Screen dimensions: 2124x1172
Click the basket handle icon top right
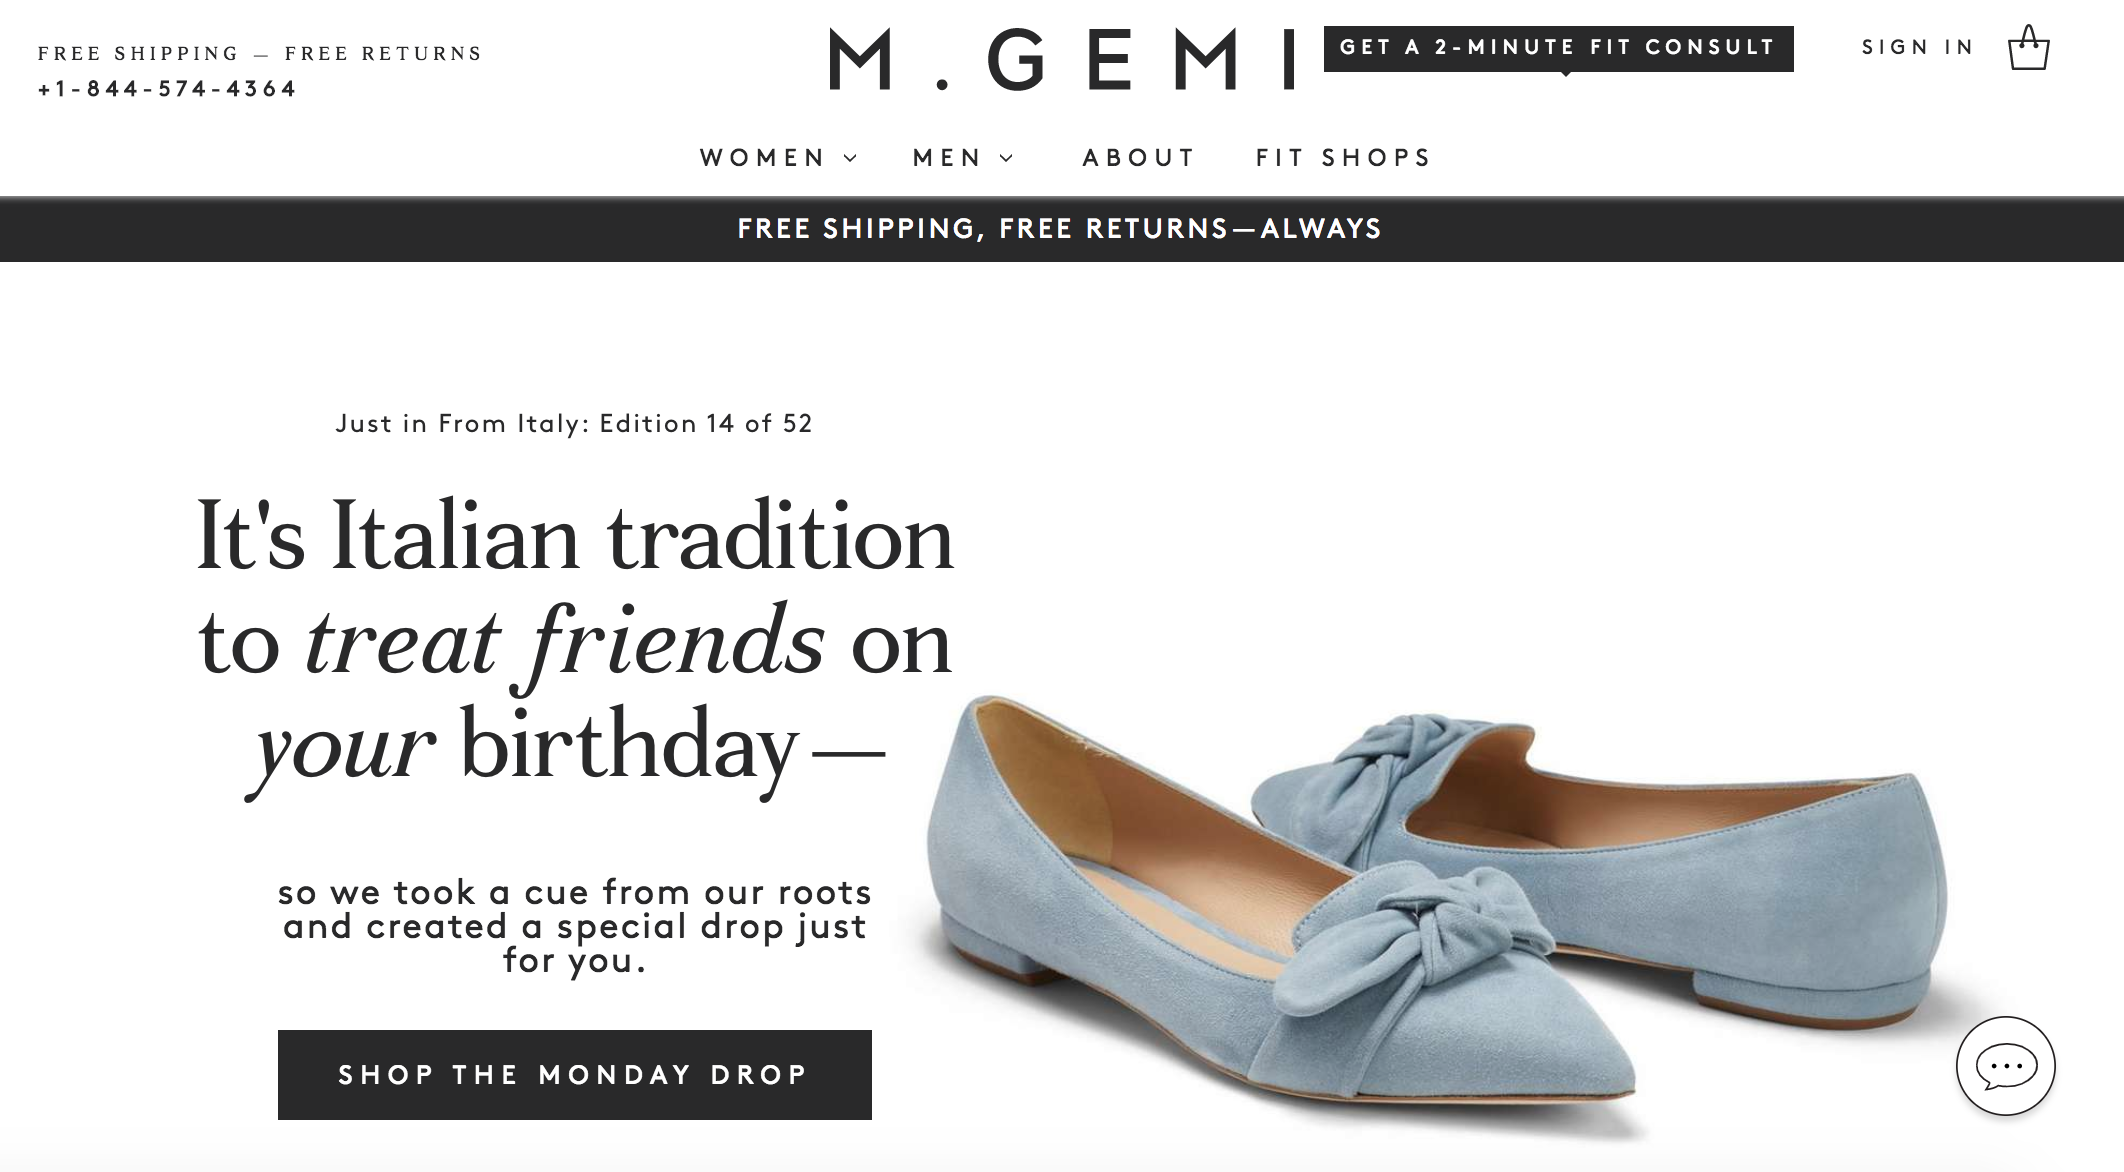[2030, 34]
